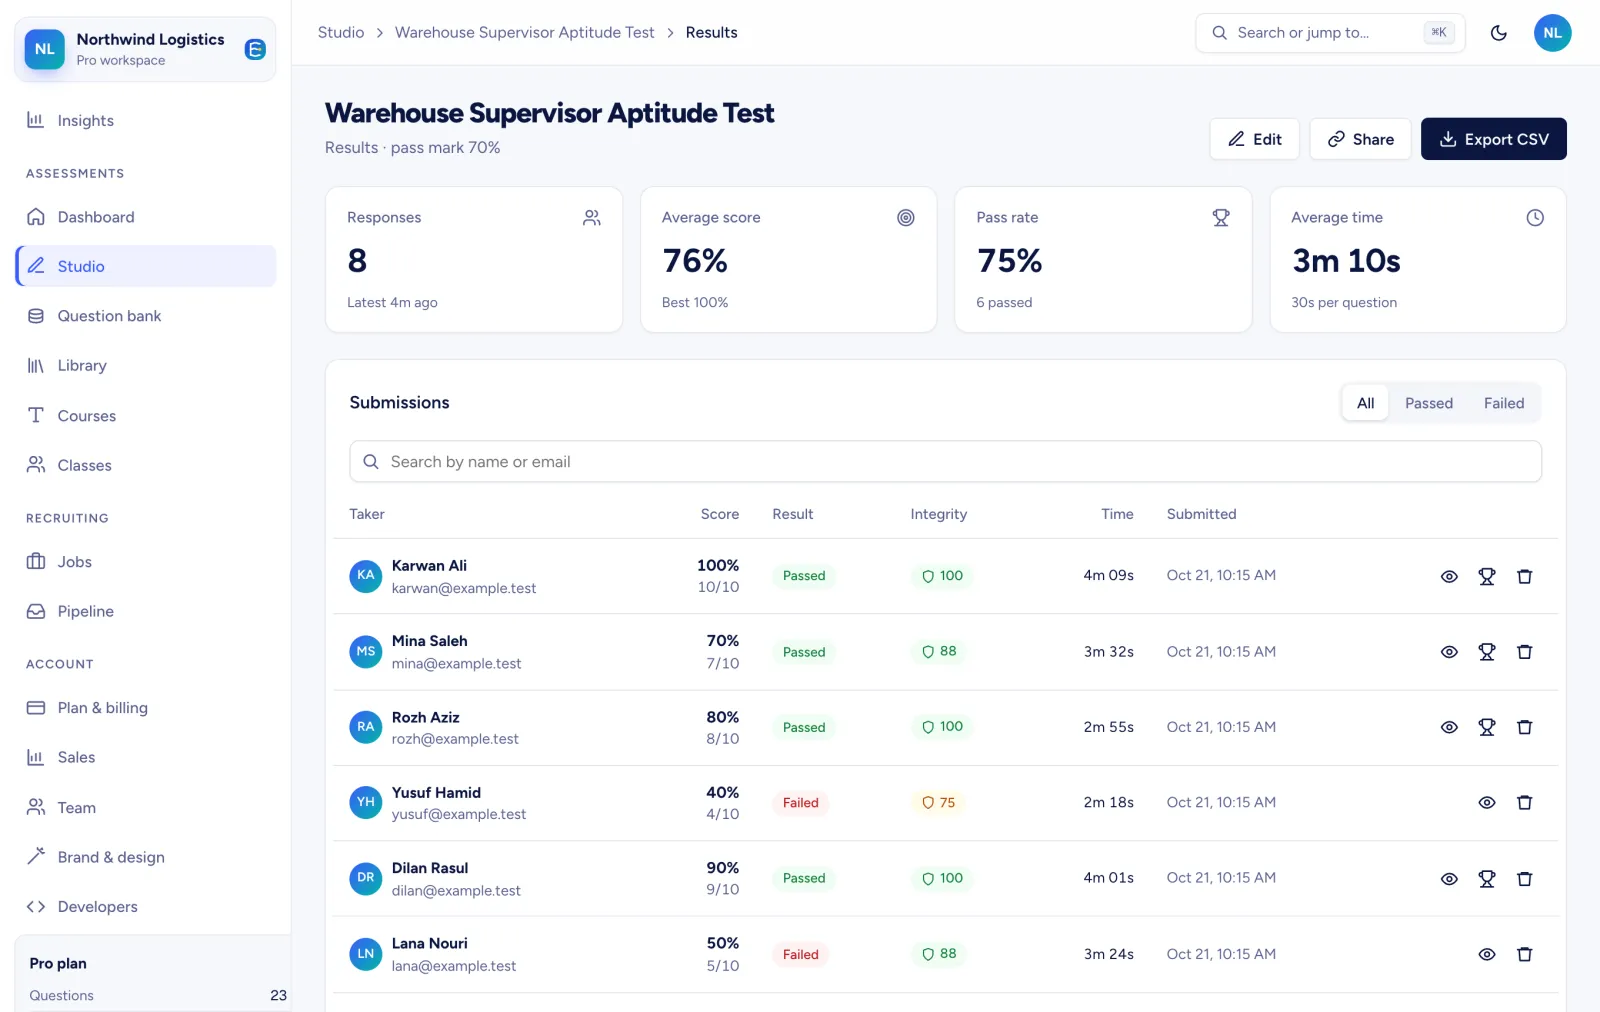This screenshot has height=1012, width=1600.
Task: Click trophy icon in Mina Saleh's row
Action: point(1487,652)
